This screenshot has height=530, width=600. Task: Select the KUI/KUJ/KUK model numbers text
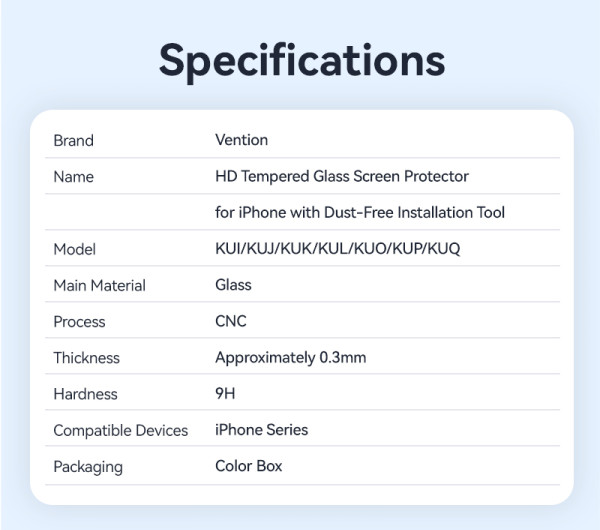(337, 248)
